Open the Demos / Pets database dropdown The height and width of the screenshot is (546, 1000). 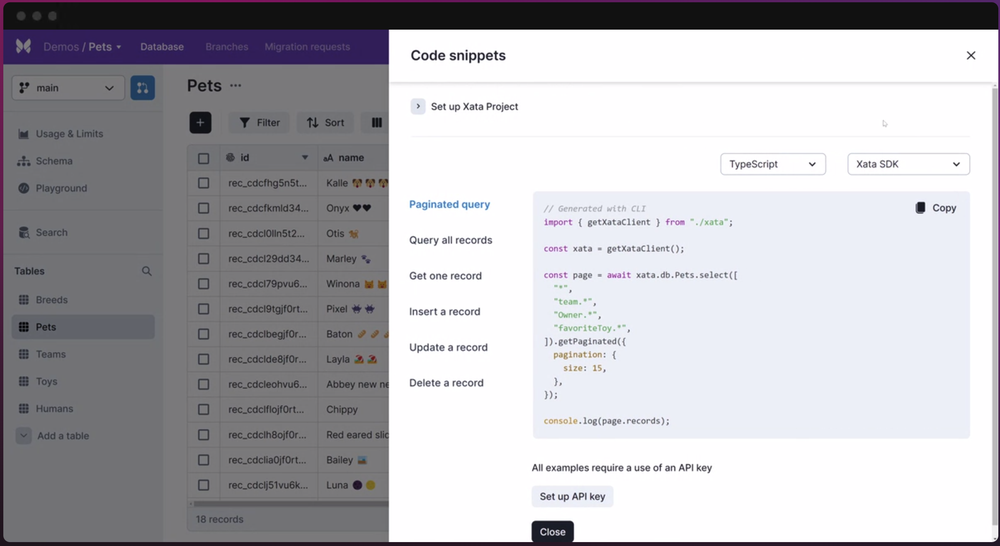[82, 47]
